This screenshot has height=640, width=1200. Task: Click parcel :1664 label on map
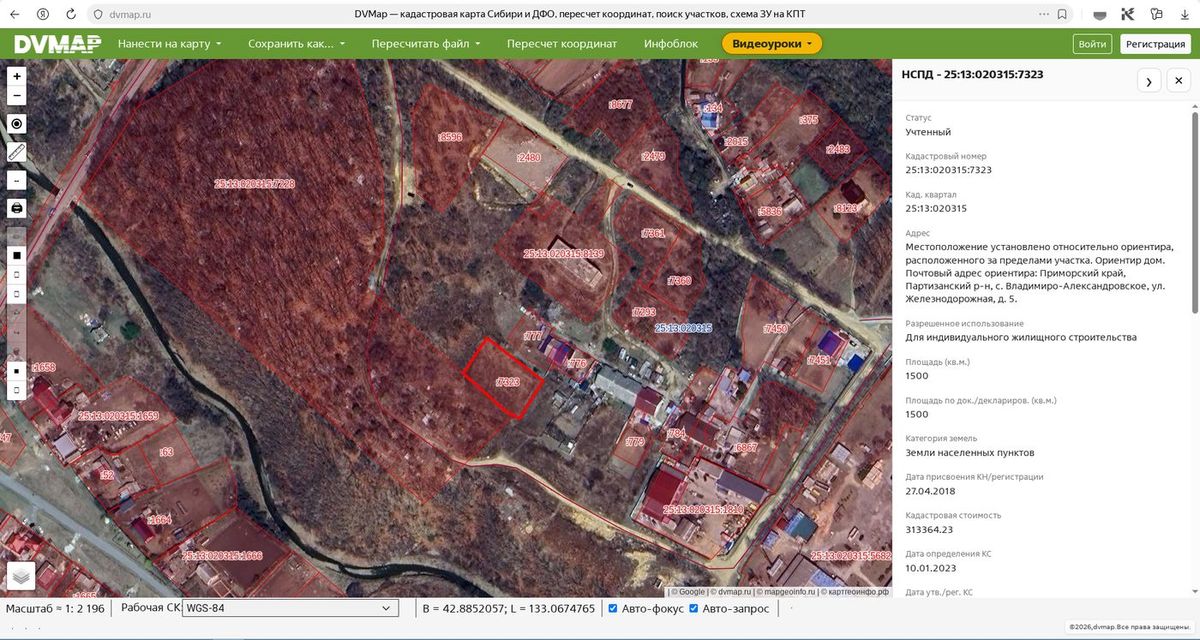pyautogui.click(x=160, y=519)
